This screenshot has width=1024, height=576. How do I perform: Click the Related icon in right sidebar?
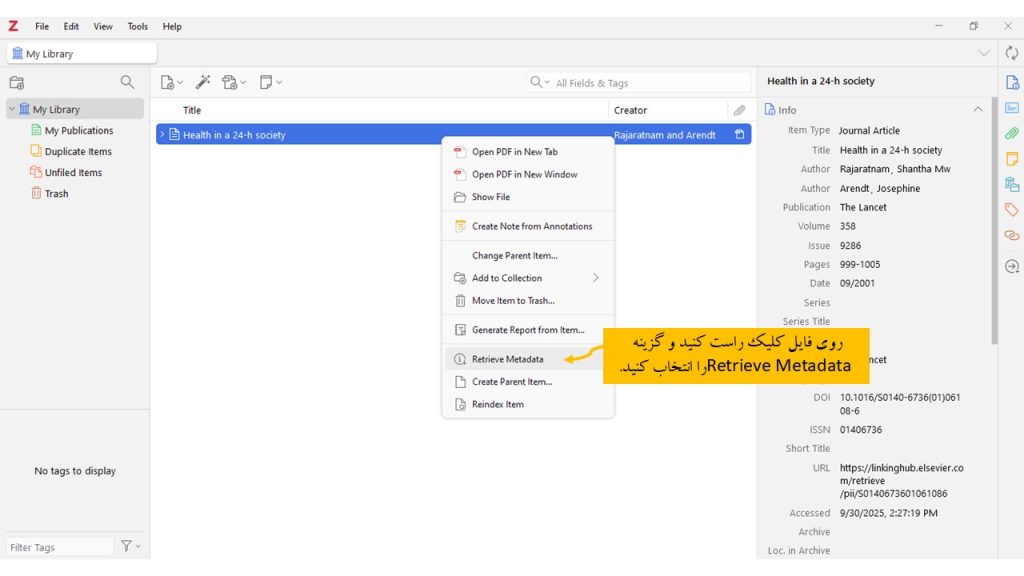[x=1011, y=236]
